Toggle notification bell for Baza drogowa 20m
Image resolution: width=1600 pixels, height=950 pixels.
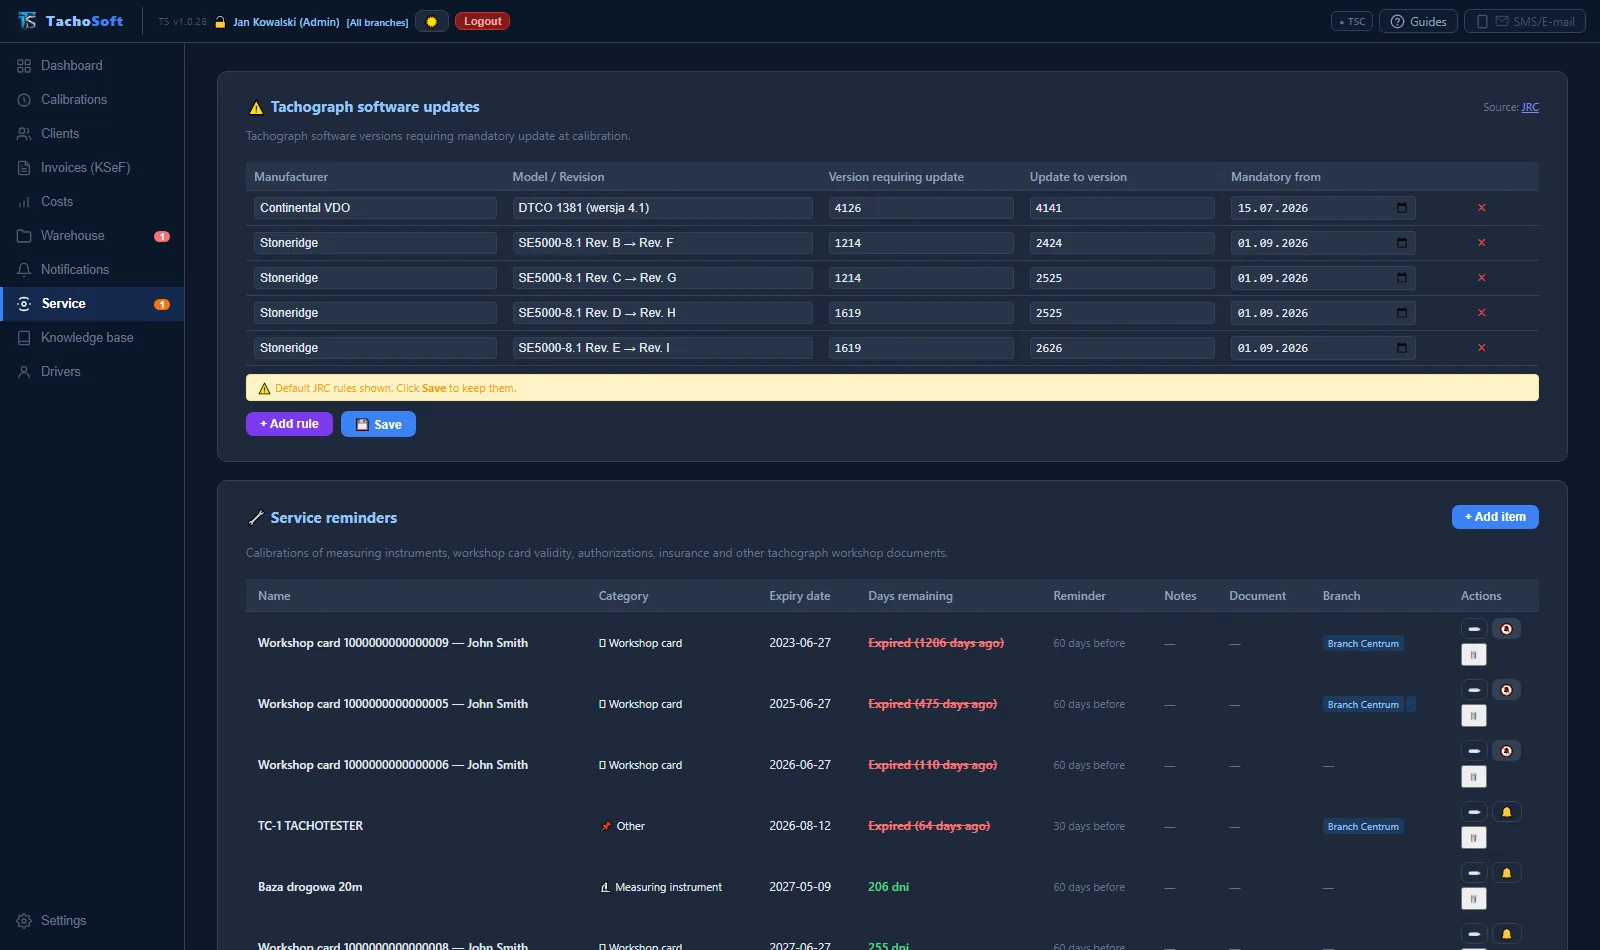tap(1506, 873)
